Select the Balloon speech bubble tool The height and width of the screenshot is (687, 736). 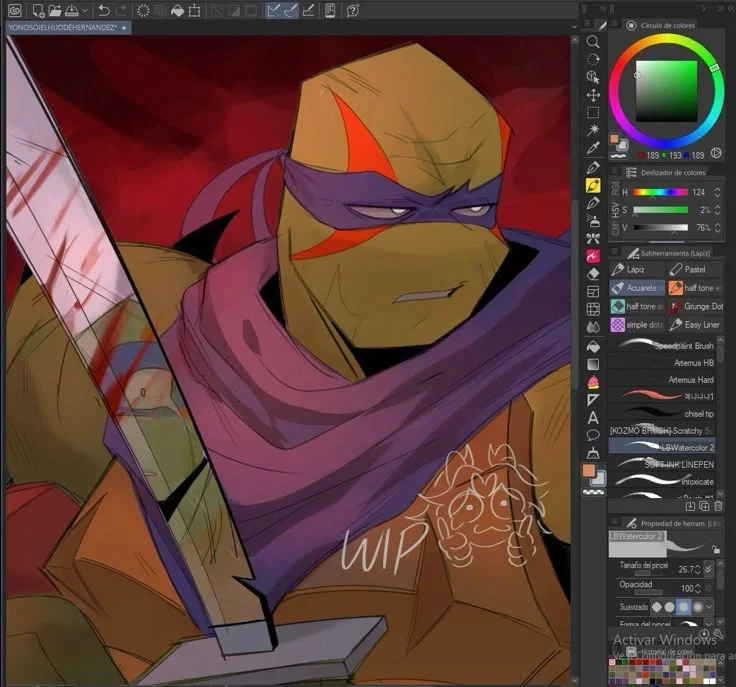[x=593, y=435]
